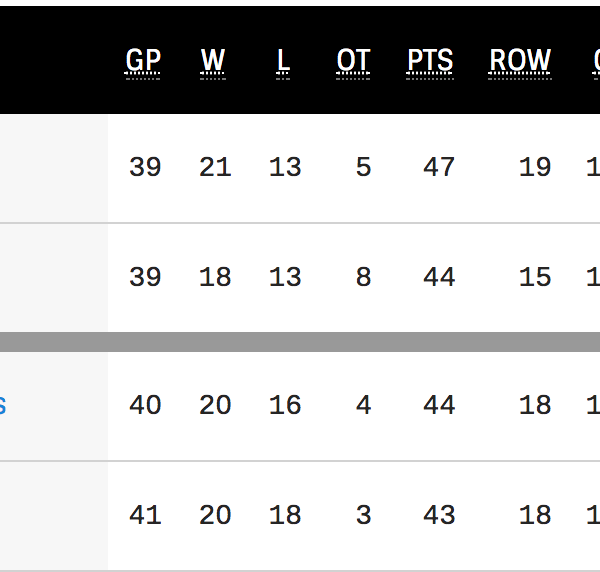Select the L column header
Screen dimensions: 600x572
[x=284, y=61]
